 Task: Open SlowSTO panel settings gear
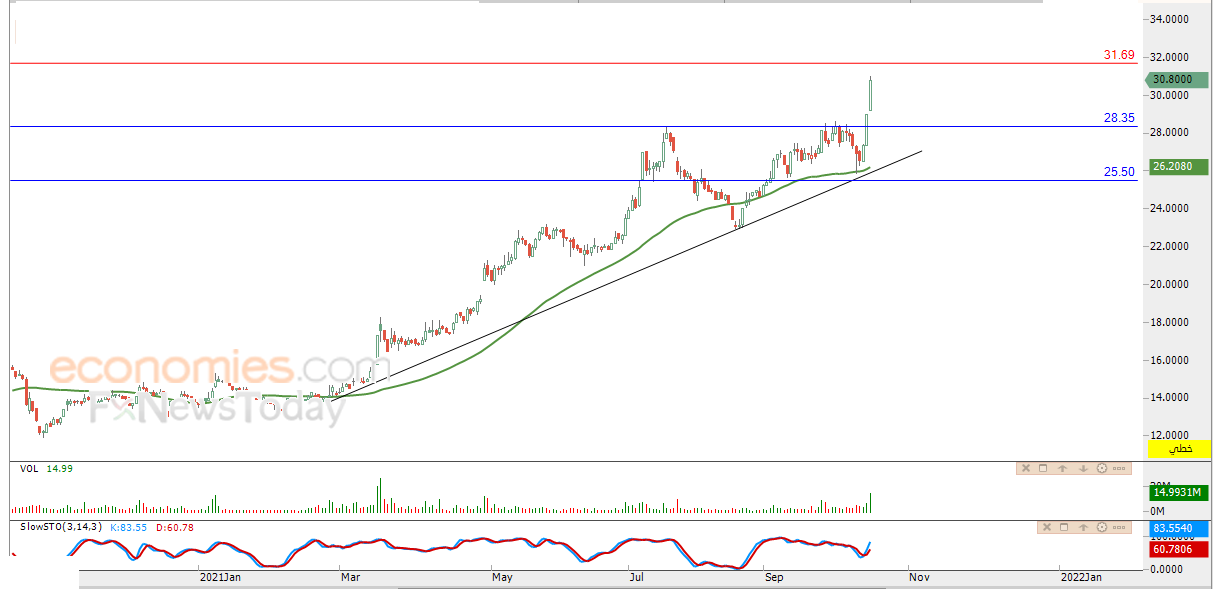(1102, 527)
